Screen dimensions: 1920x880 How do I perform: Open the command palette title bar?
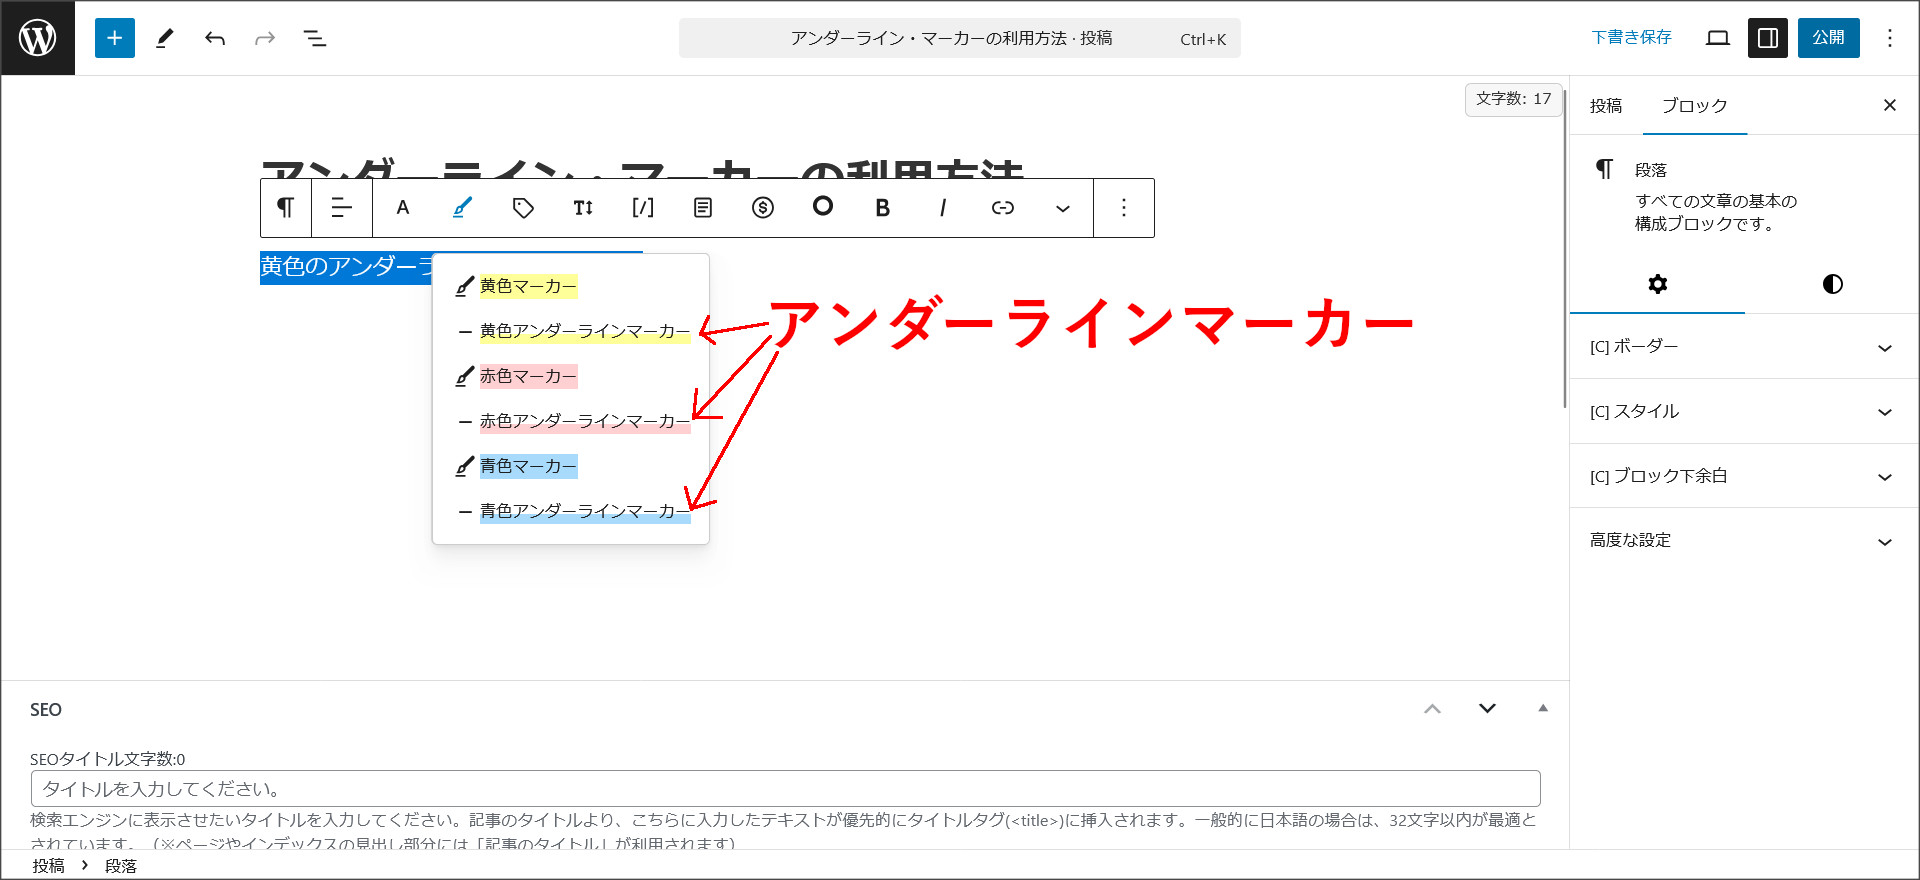click(960, 38)
